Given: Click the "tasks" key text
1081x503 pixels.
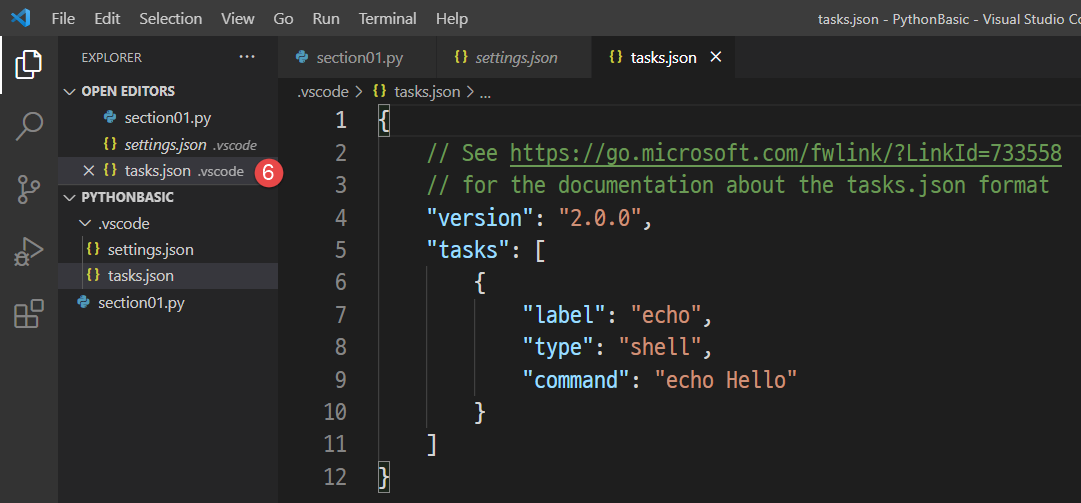Looking at the screenshot, I should pos(467,250).
